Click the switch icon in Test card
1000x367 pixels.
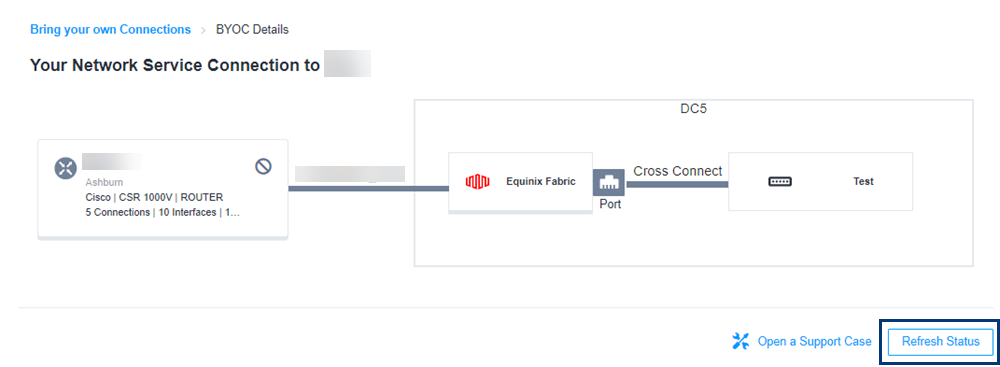point(779,181)
